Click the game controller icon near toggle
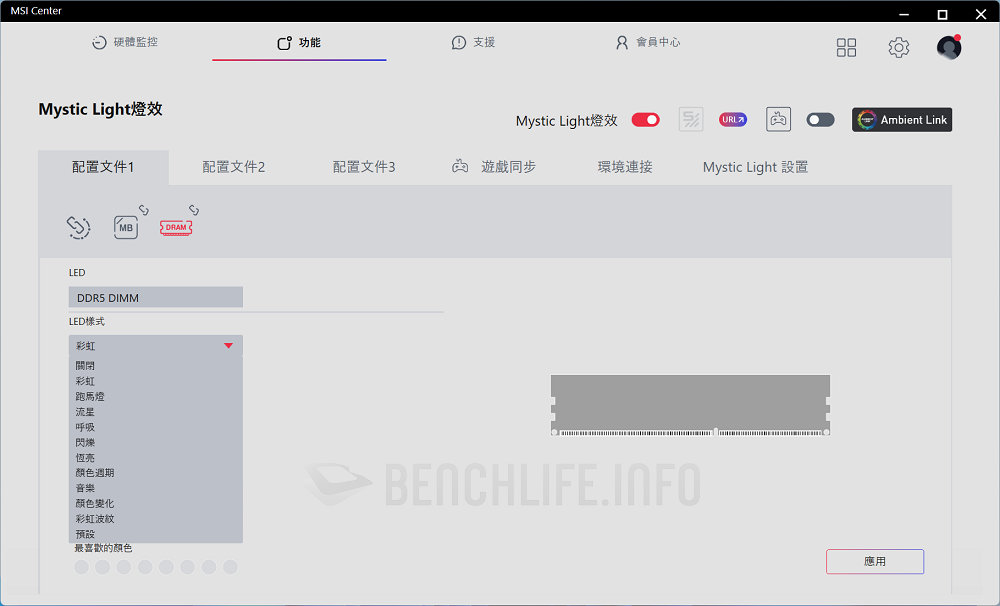This screenshot has width=1000, height=606. pyautogui.click(x=778, y=119)
